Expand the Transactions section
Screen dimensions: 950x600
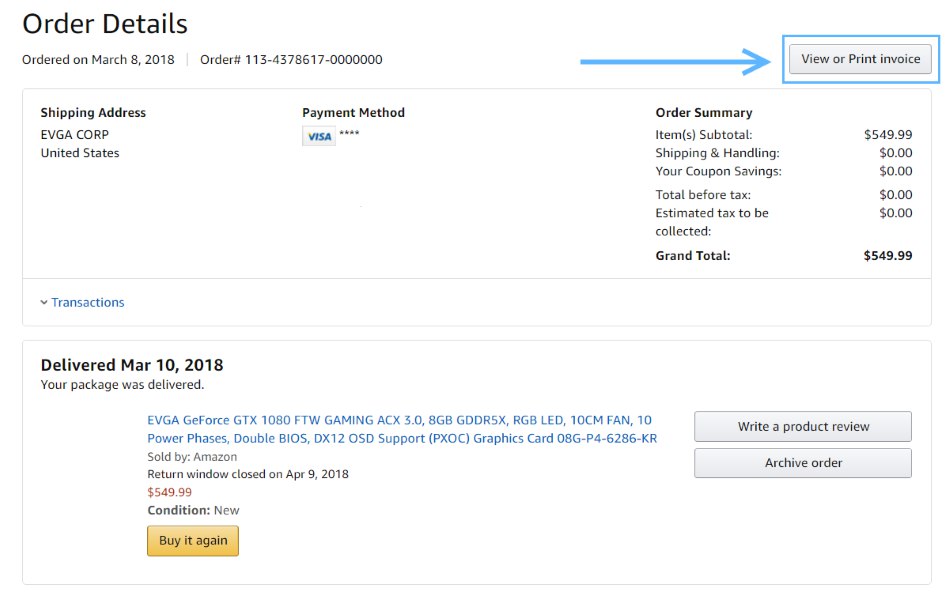click(88, 302)
